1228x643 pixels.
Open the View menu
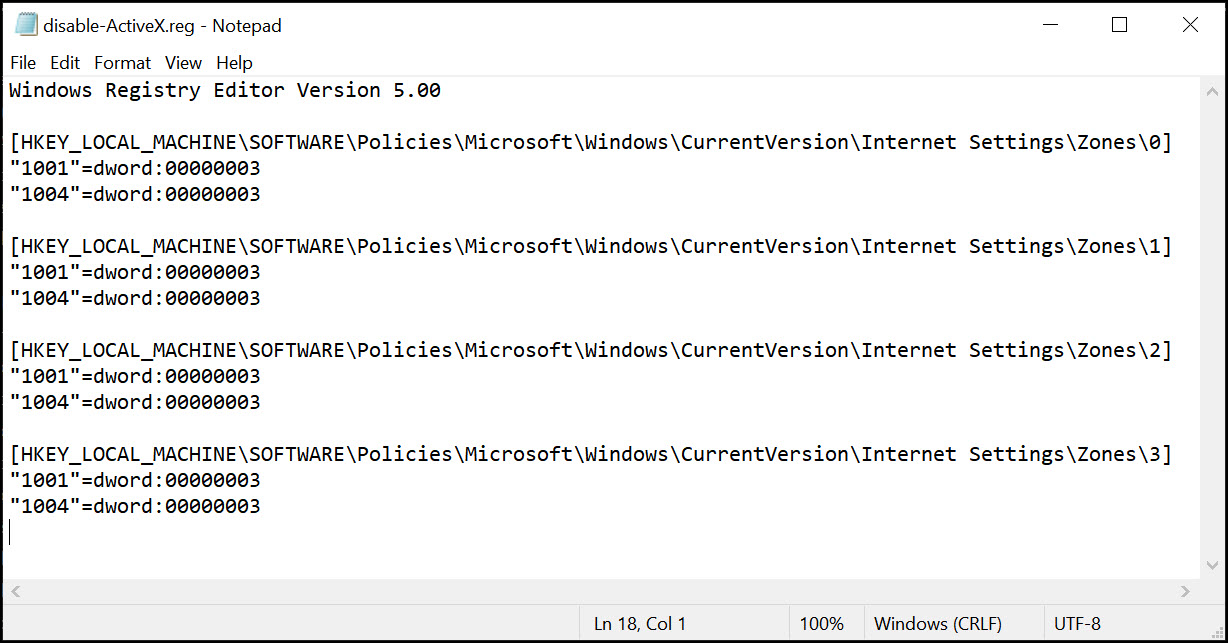click(183, 62)
